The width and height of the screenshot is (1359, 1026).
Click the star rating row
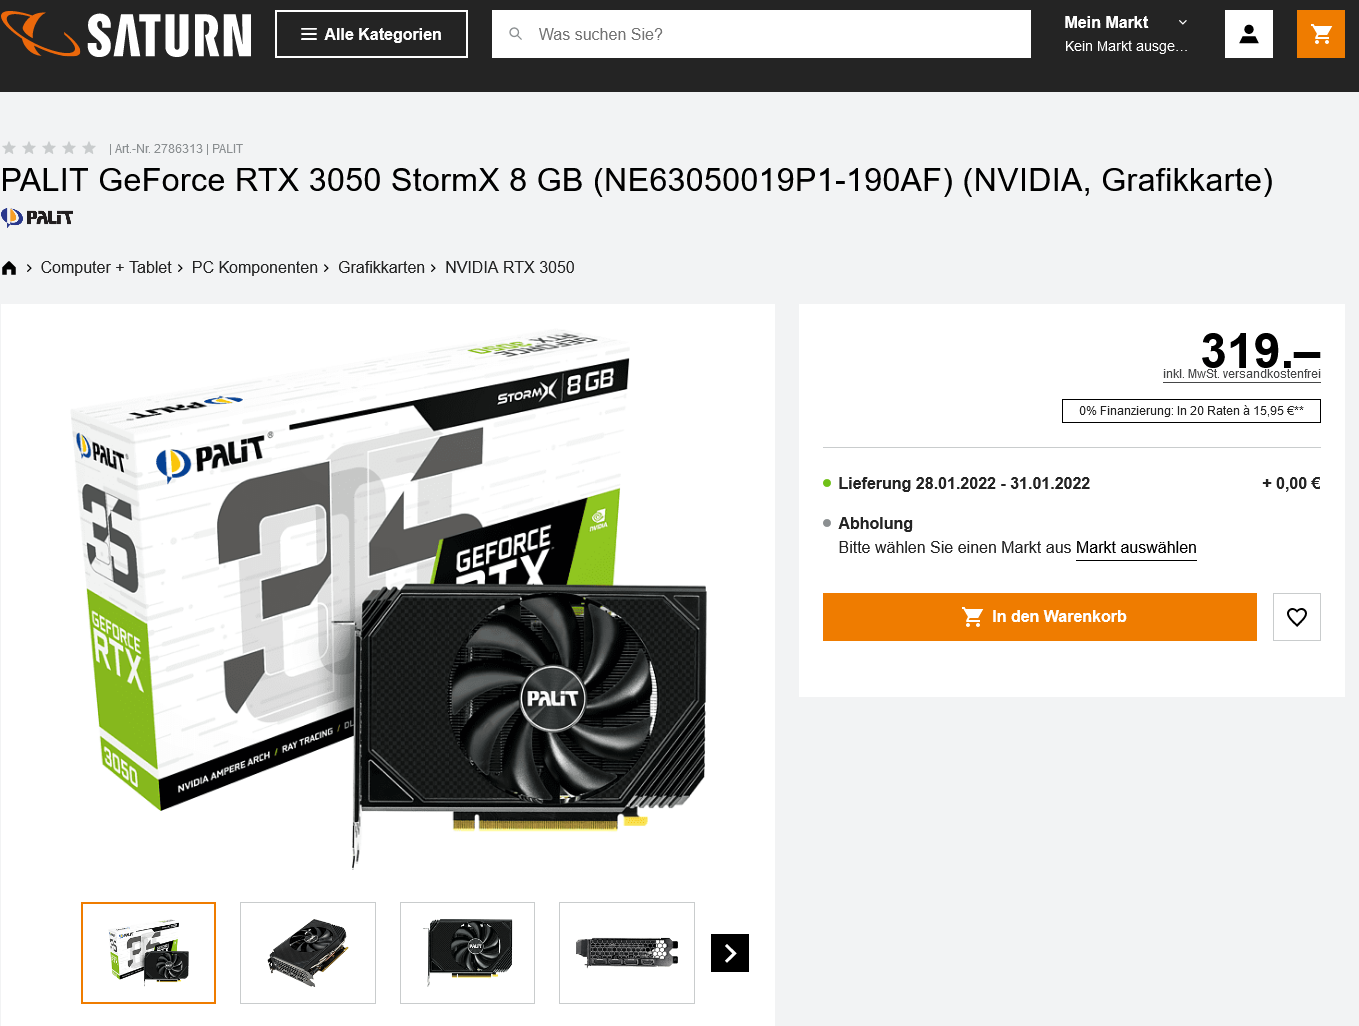click(x=49, y=148)
